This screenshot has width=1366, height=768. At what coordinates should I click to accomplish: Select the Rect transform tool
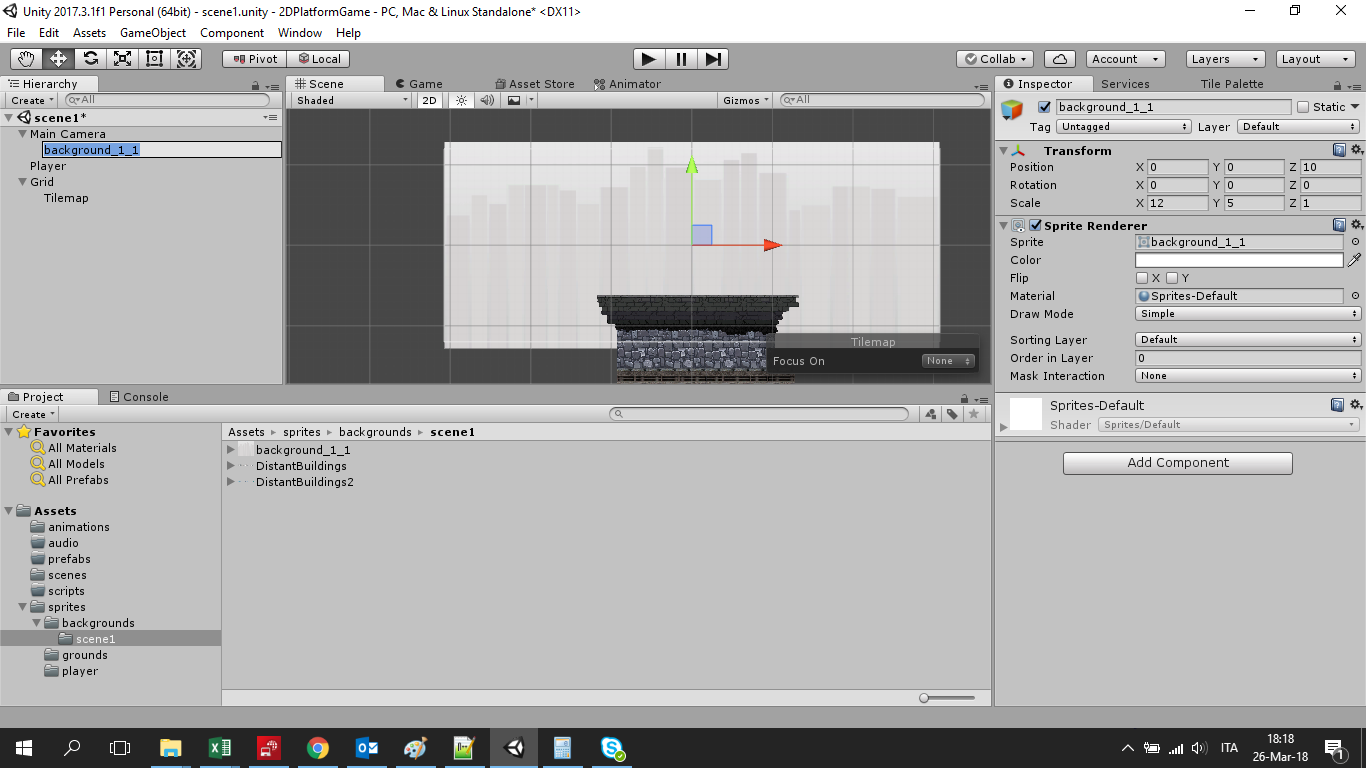[154, 59]
